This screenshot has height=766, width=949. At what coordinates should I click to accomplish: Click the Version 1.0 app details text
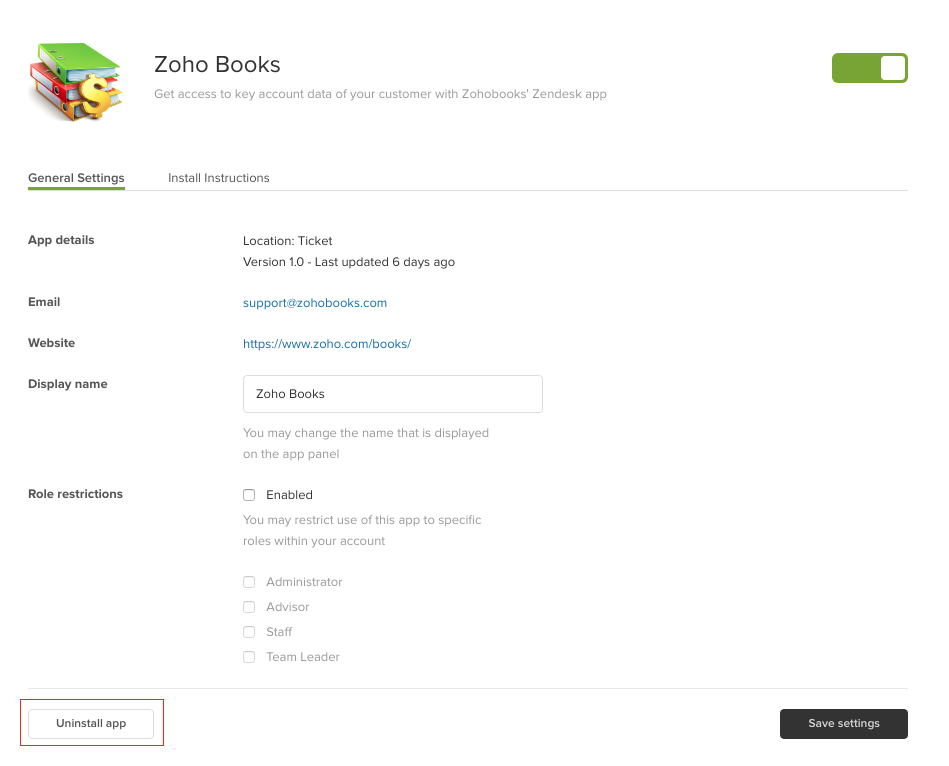point(349,262)
